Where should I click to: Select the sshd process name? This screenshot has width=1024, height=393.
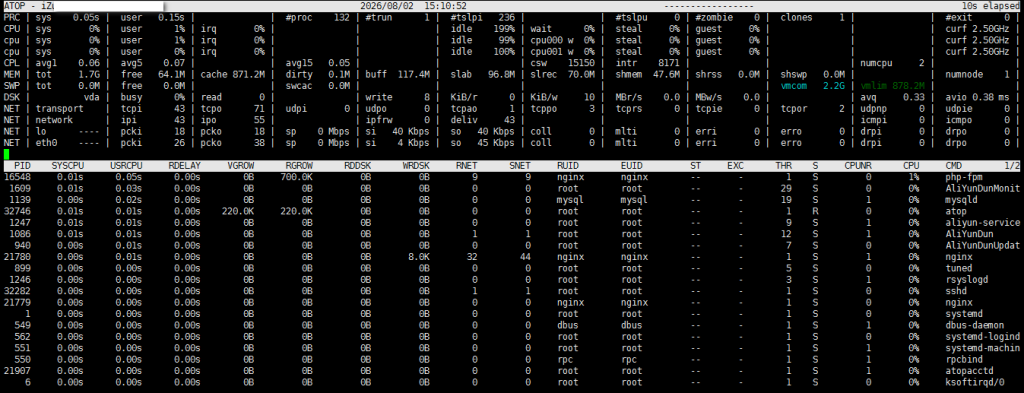tap(955, 291)
